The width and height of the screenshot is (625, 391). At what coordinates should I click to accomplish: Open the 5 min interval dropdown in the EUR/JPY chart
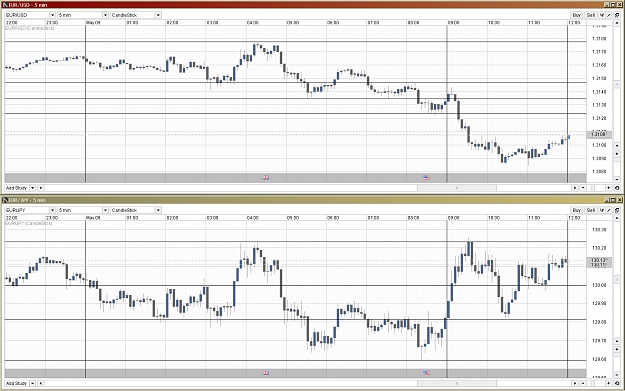coord(105,210)
